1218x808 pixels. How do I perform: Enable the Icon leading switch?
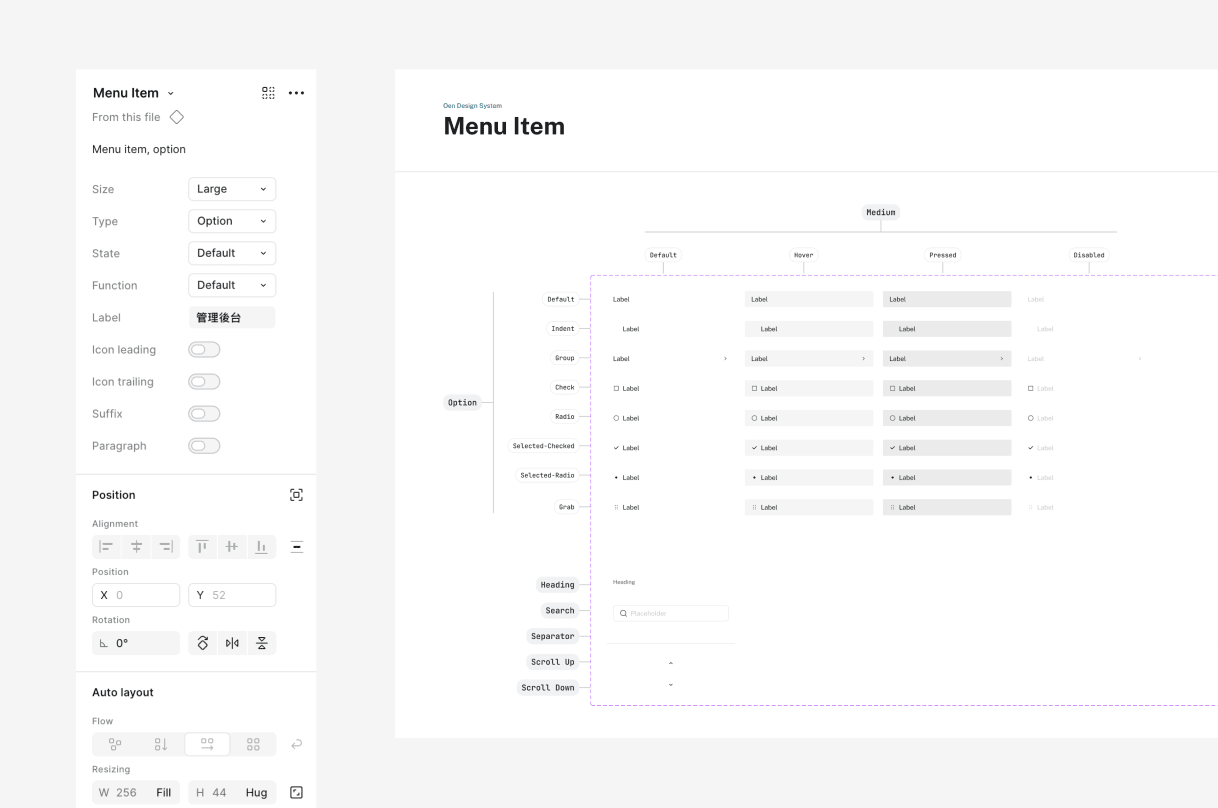pos(204,349)
